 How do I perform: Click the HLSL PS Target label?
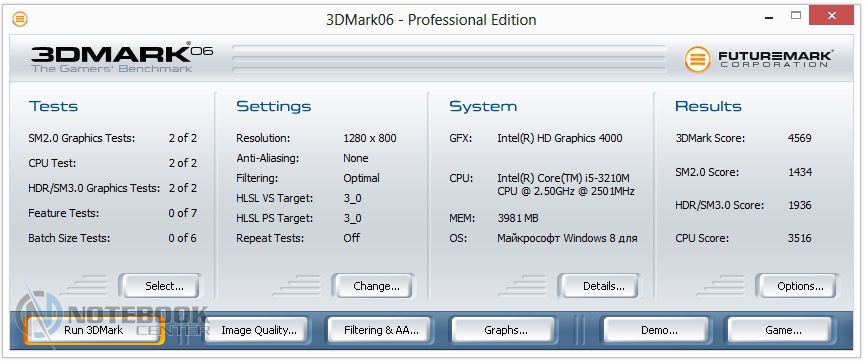[274, 218]
